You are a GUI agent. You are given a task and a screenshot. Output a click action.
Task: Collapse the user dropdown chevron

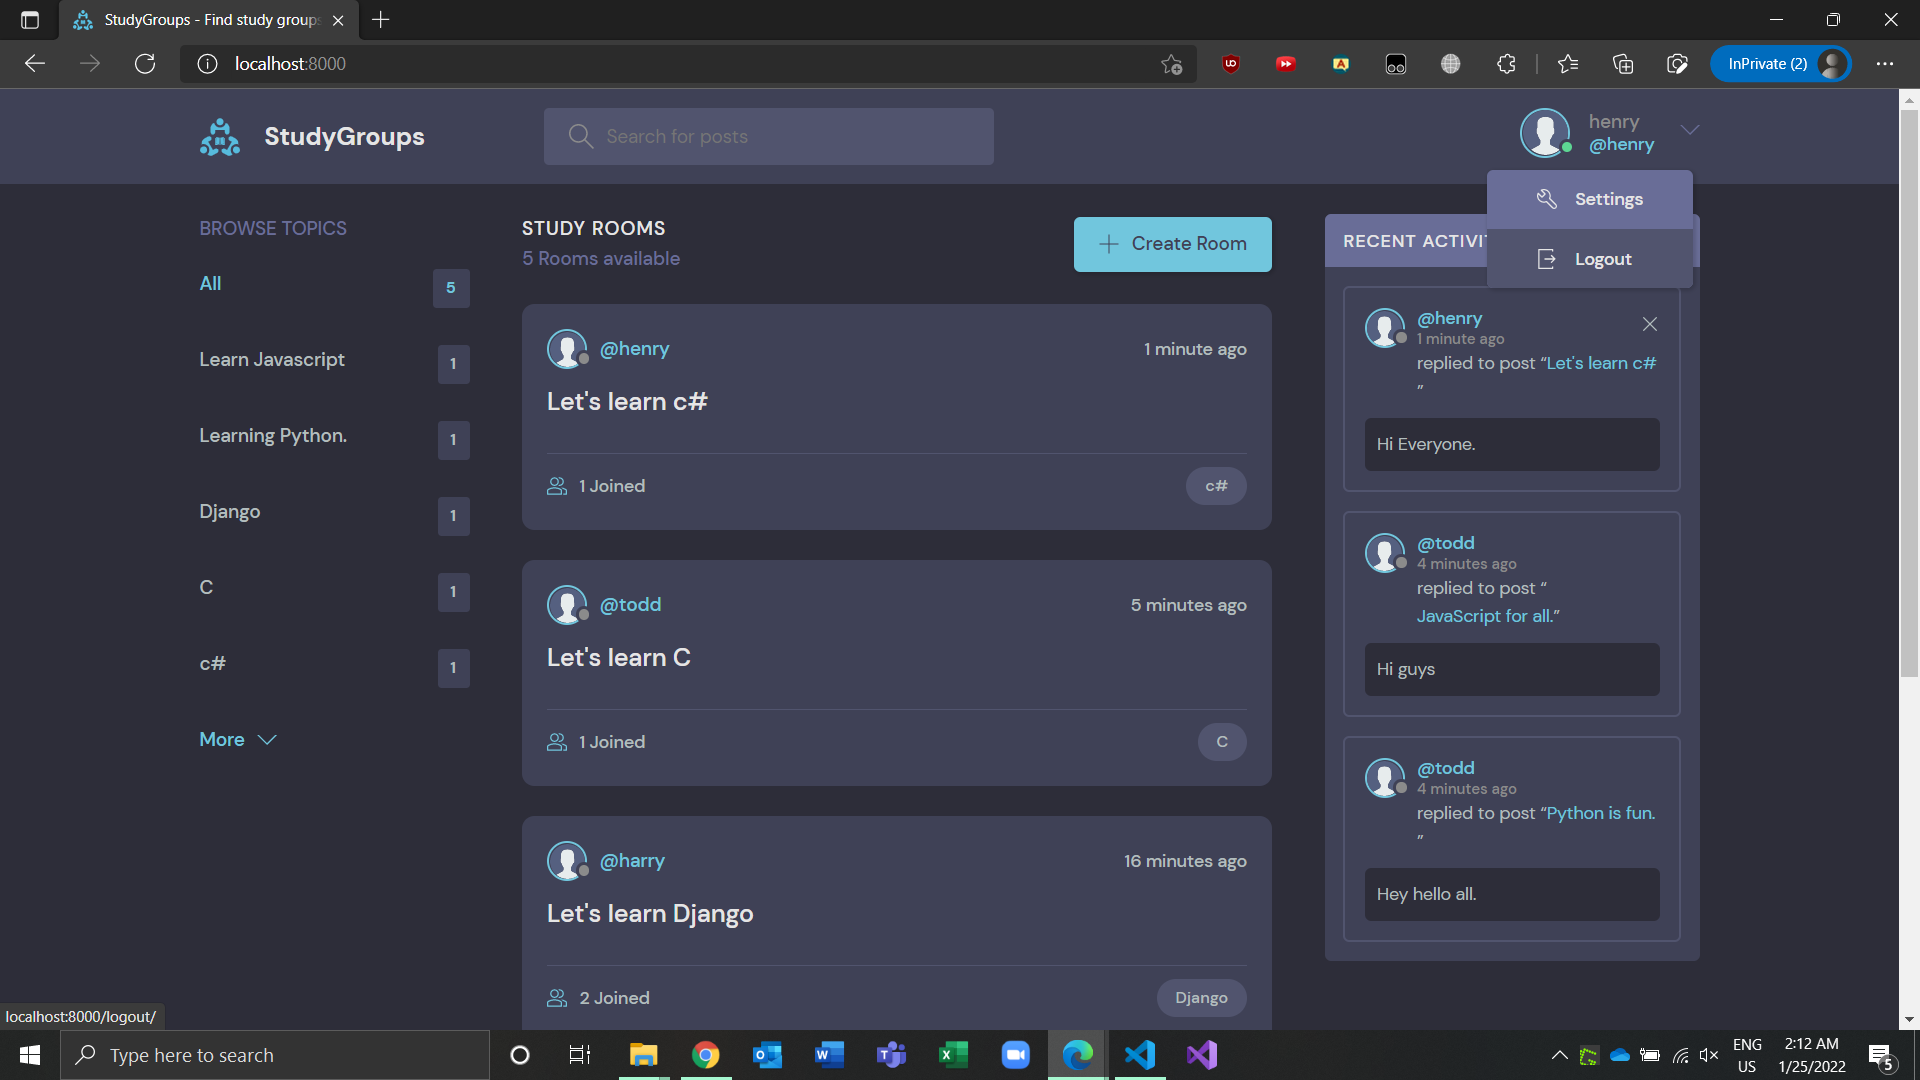point(1689,130)
